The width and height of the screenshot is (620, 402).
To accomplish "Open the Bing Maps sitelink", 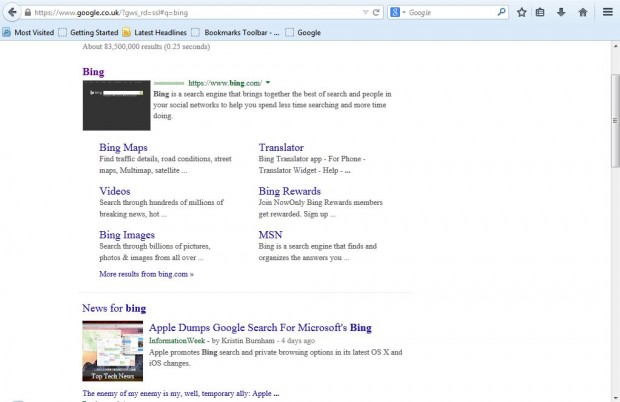I will [123, 147].
